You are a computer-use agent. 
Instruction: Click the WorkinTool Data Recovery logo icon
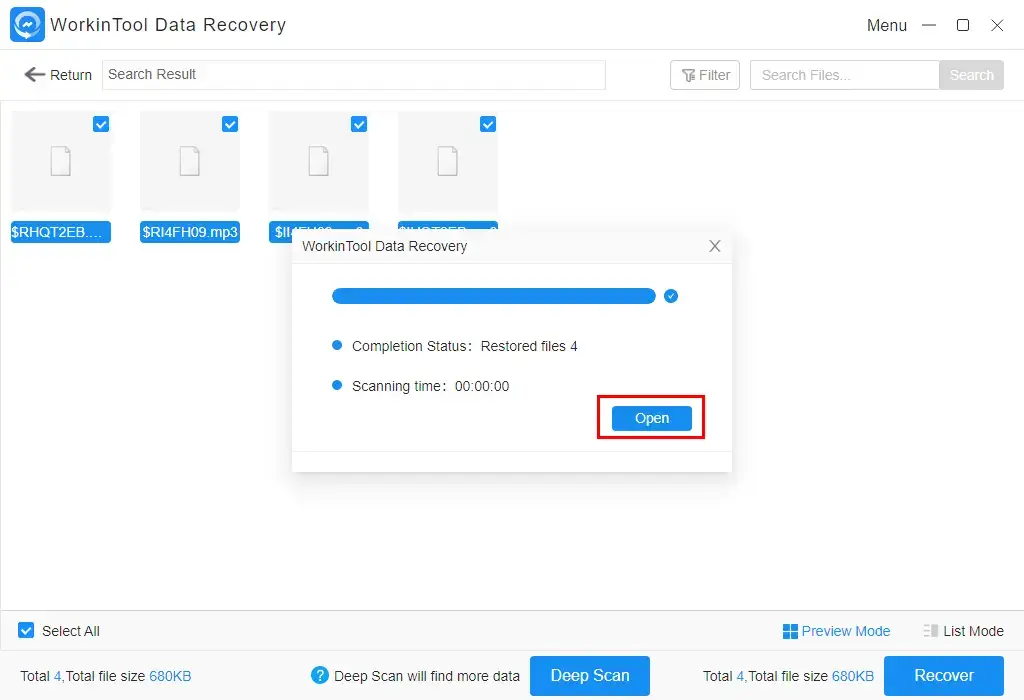tap(27, 25)
